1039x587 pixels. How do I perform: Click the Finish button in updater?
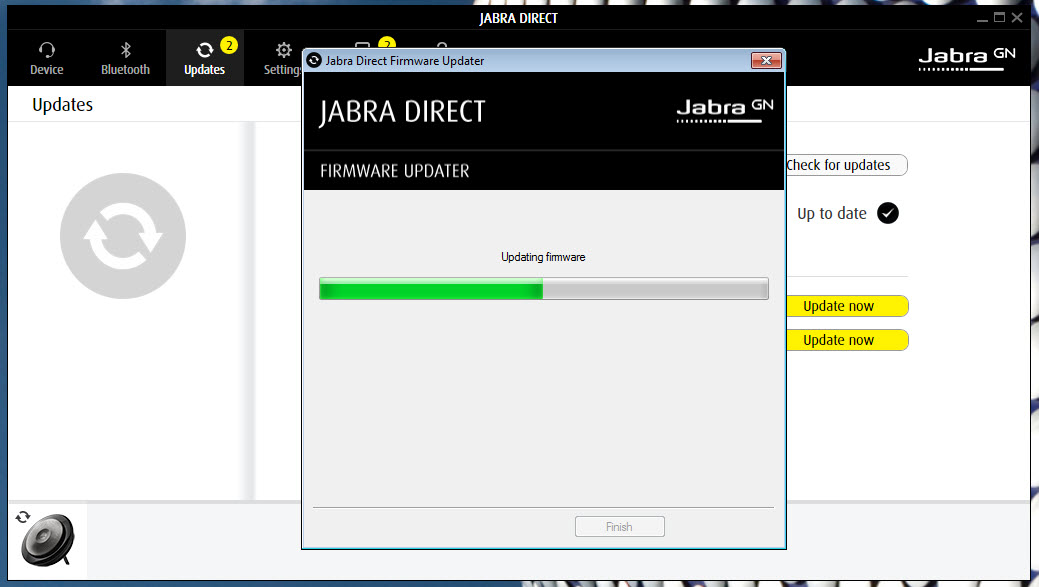coord(620,527)
